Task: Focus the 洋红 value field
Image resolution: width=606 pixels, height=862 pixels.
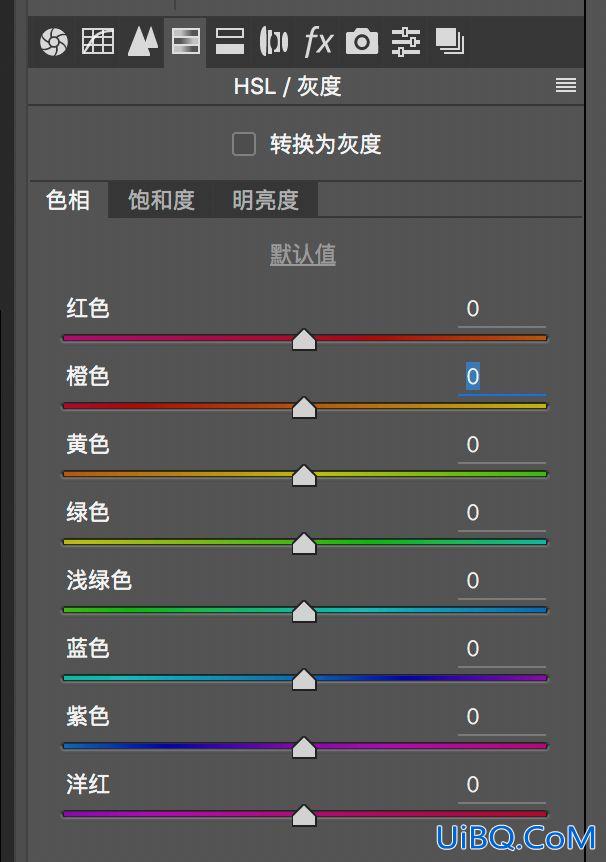Action: tap(502, 785)
